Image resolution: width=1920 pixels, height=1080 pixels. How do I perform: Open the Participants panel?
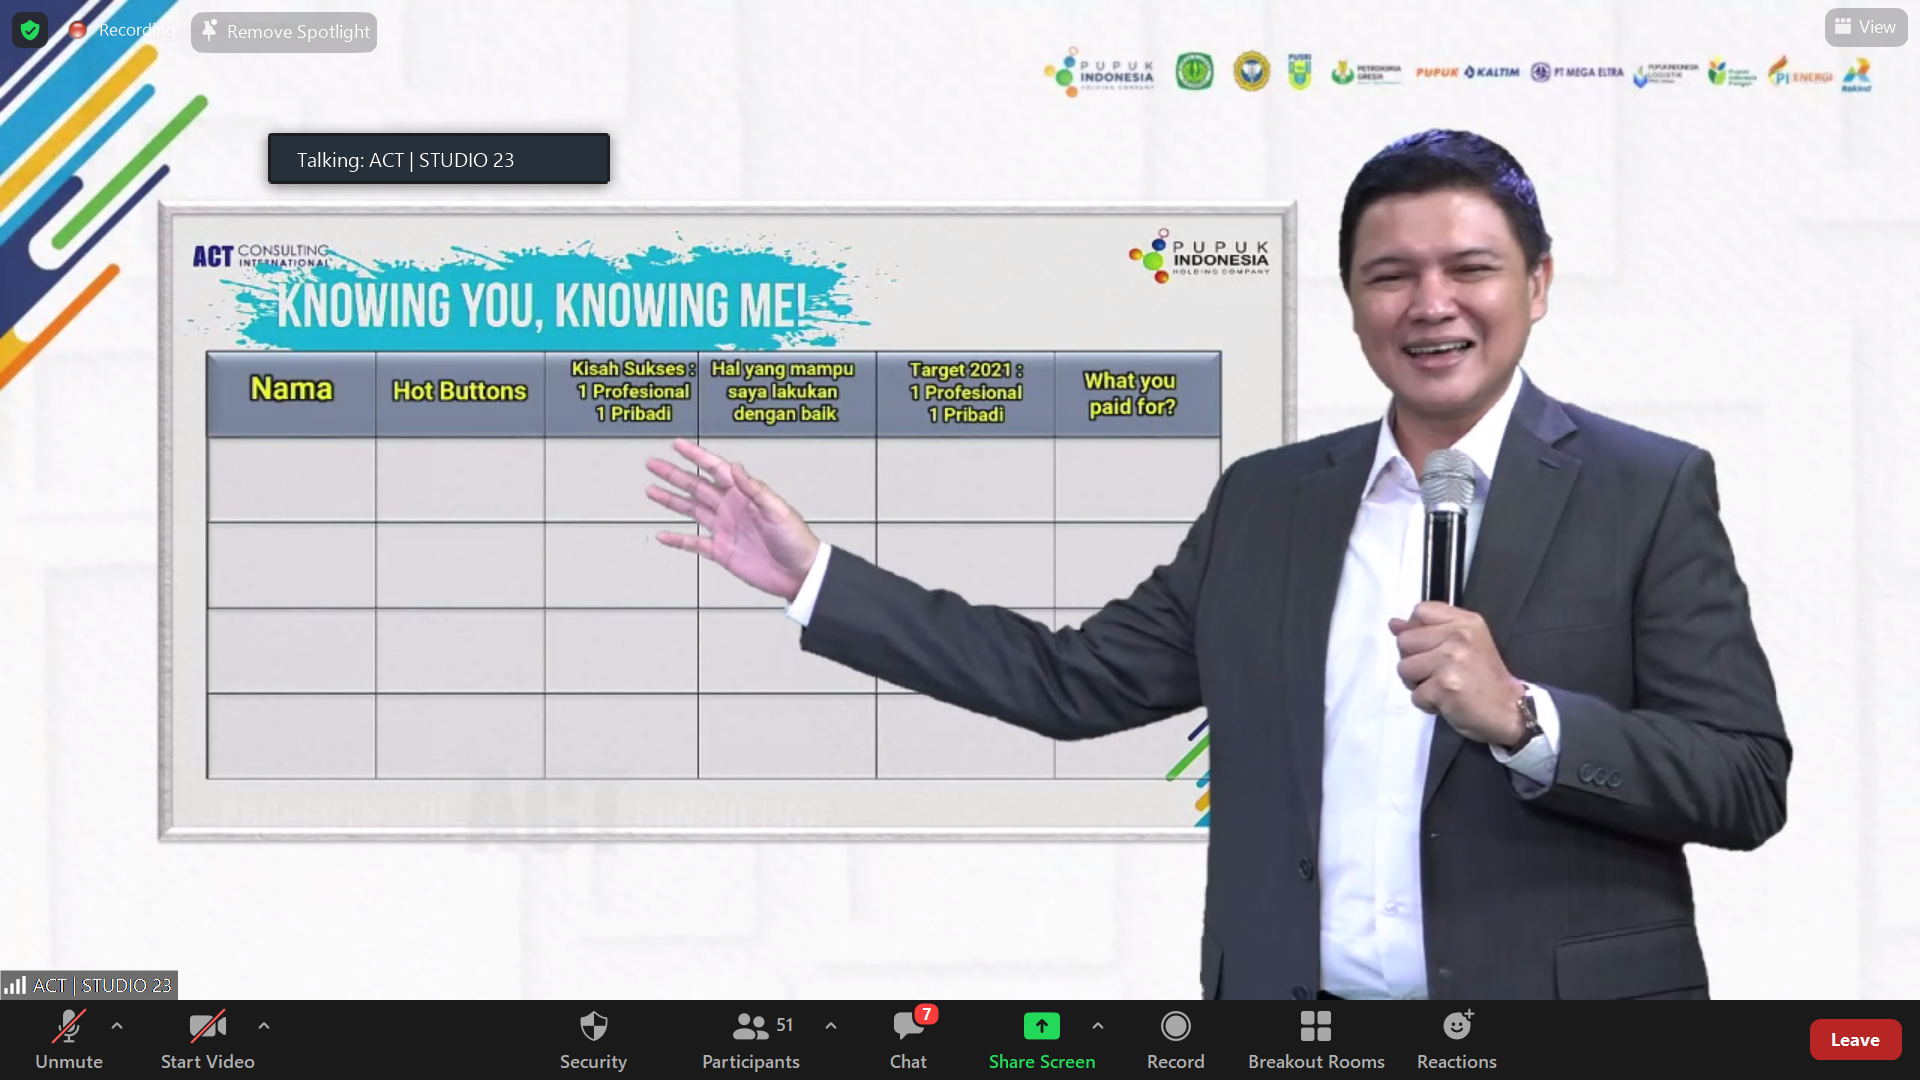750,1027
